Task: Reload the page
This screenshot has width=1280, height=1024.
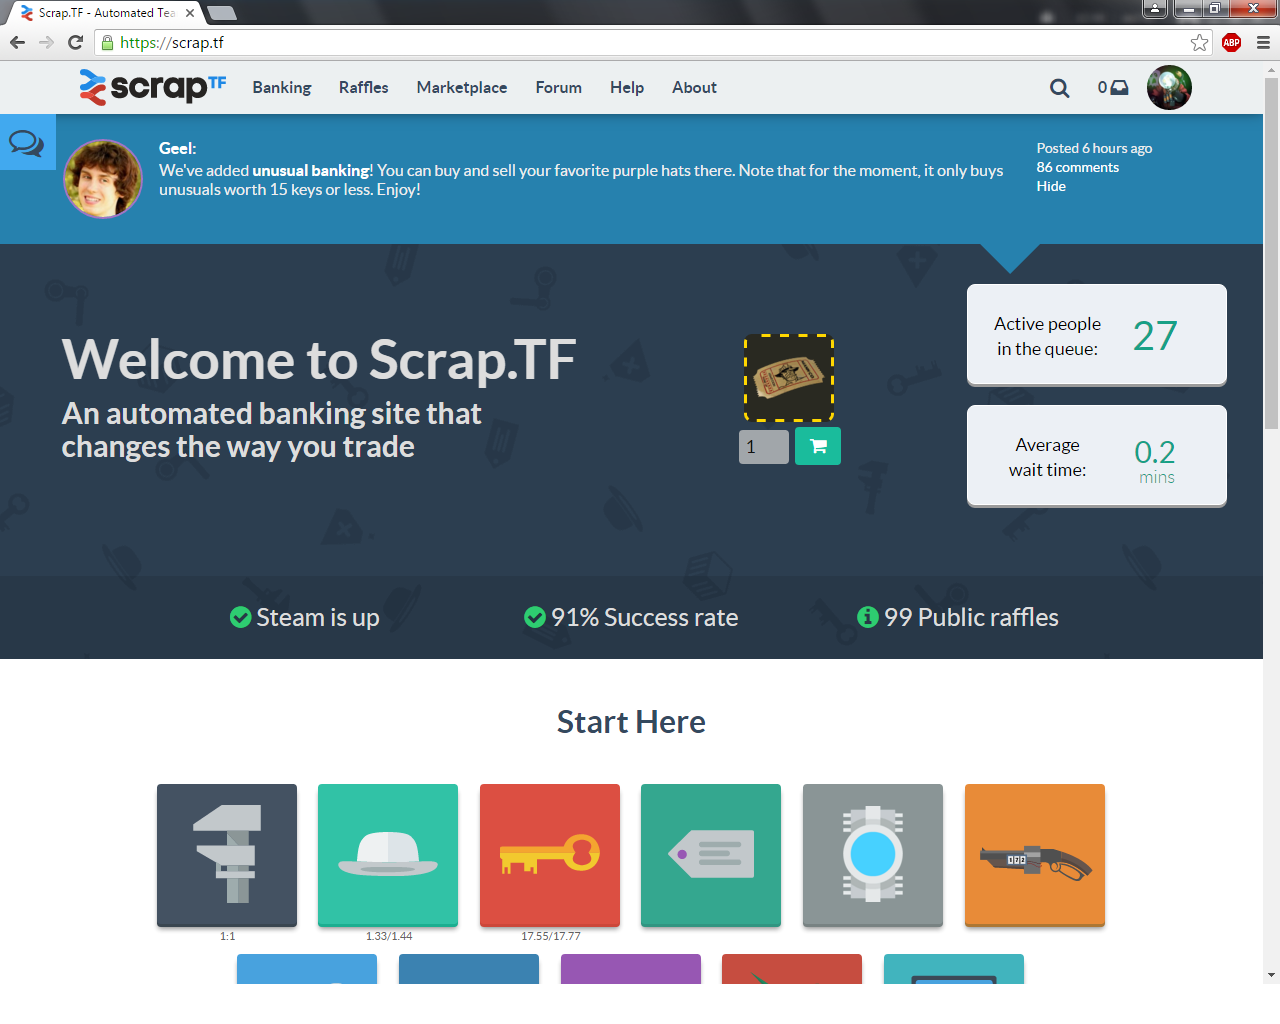Action: coord(75,42)
